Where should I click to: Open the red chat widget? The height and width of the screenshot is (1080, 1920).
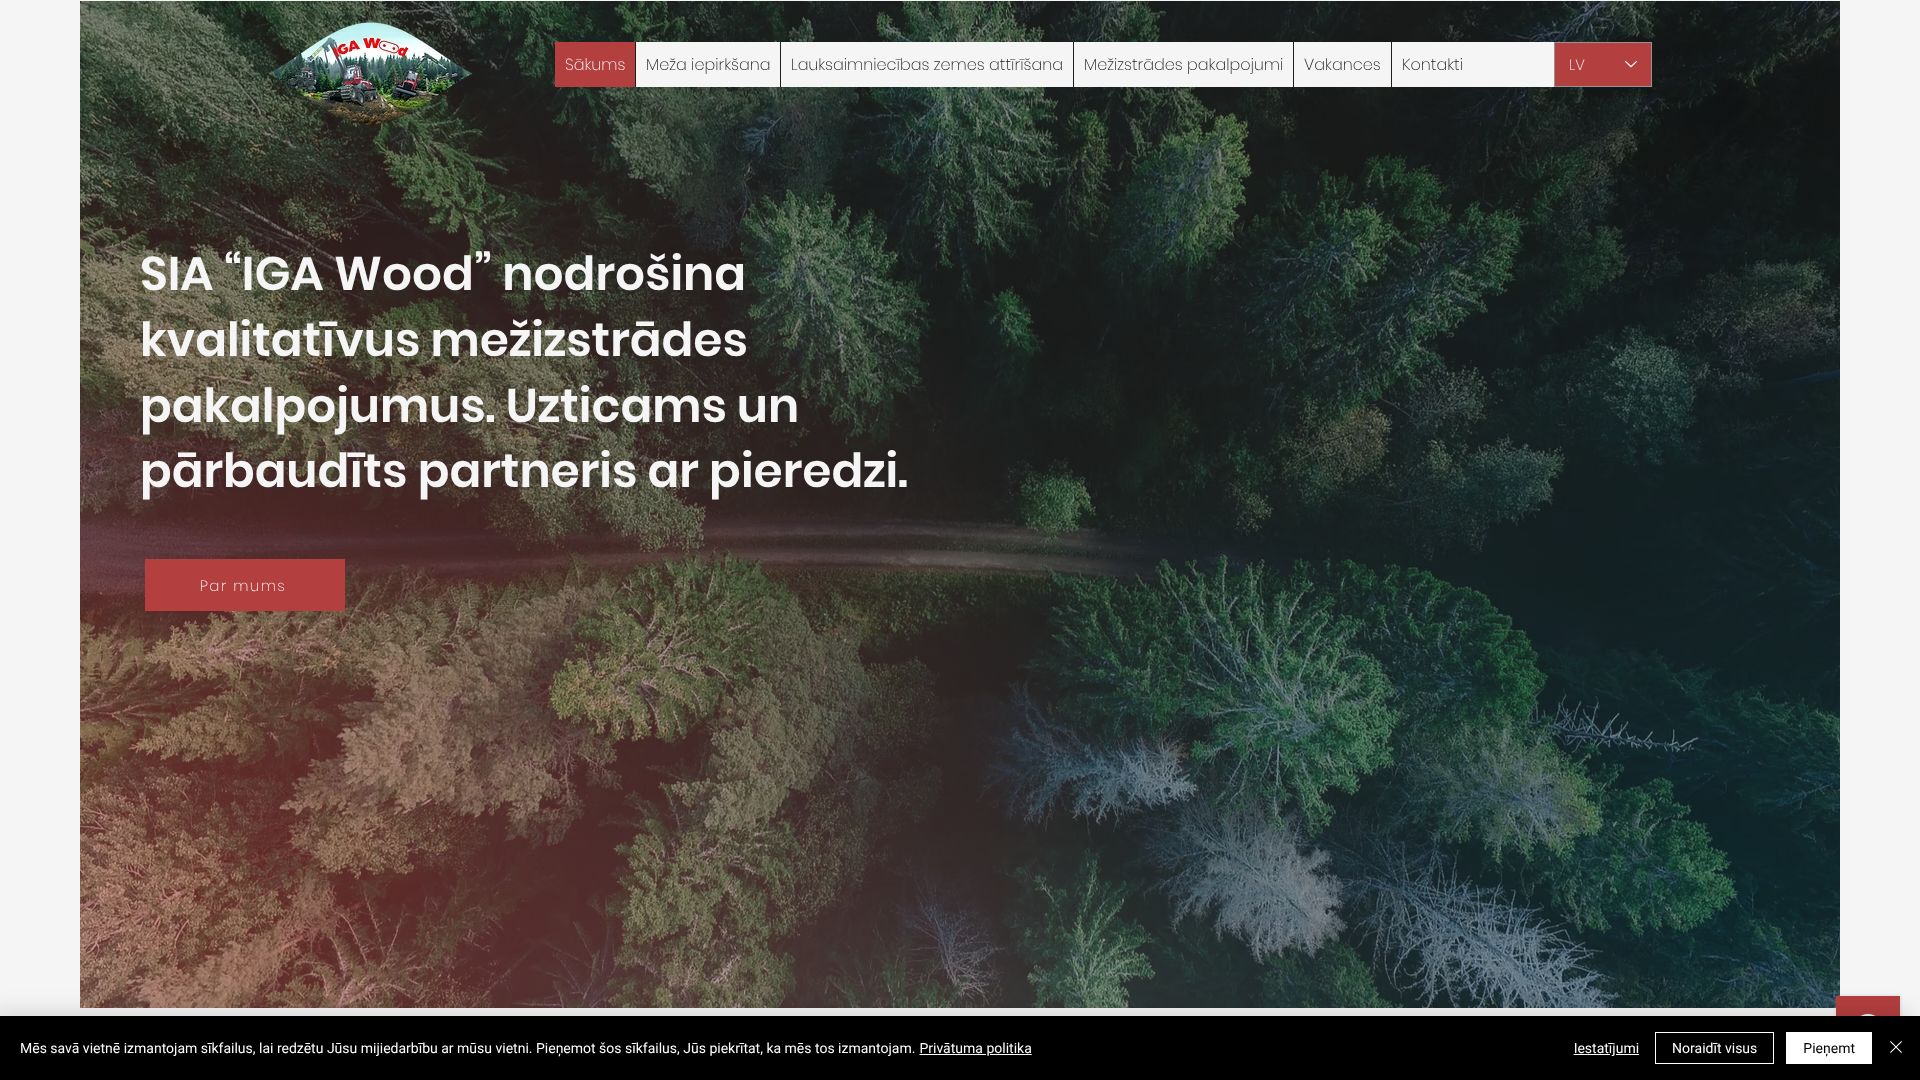tap(1867, 1008)
